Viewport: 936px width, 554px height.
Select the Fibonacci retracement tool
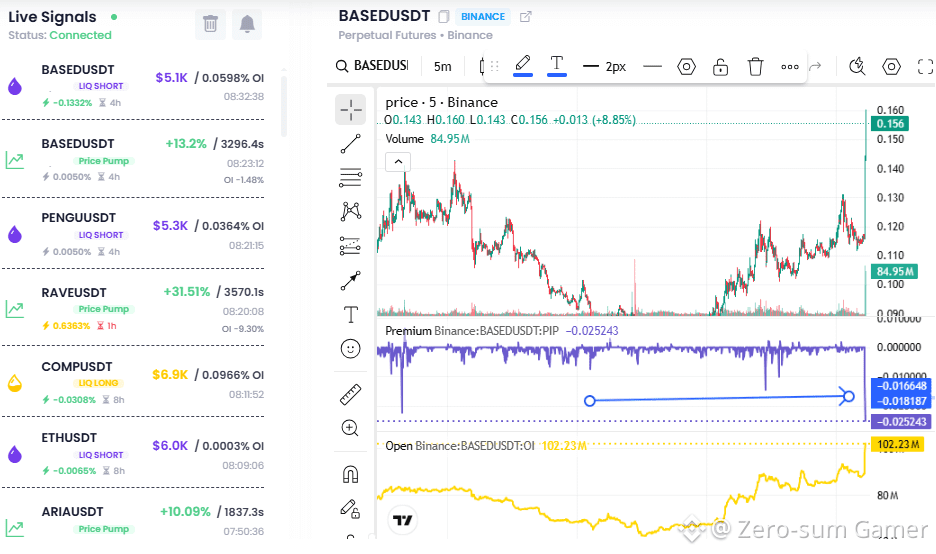coord(350,177)
